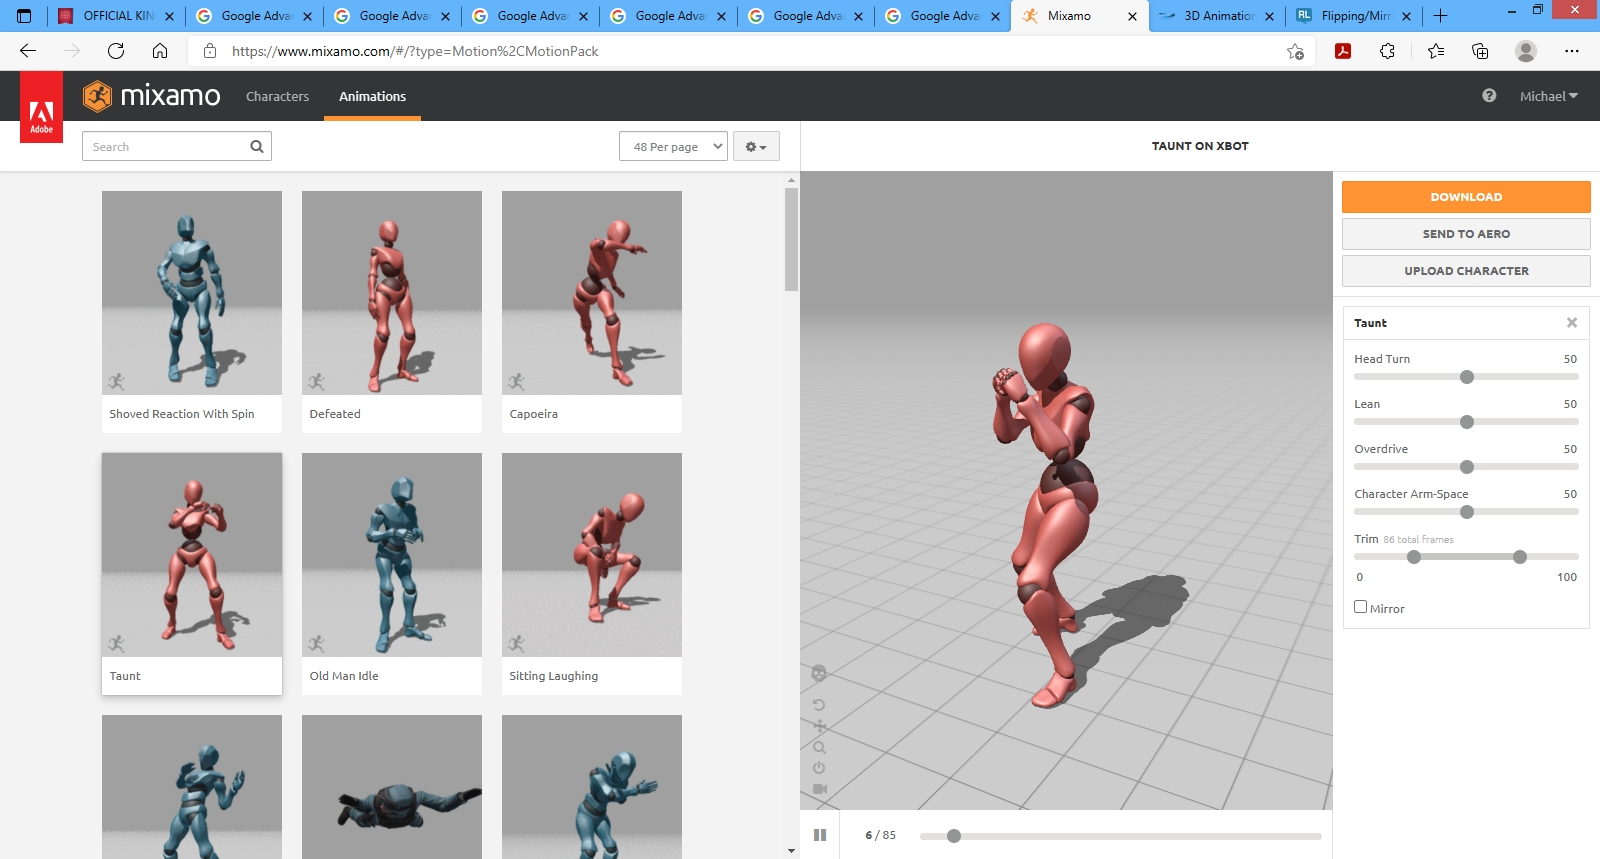Open browser settings and more menu
The height and width of the screenshot is (859, 1600).
1572,51
